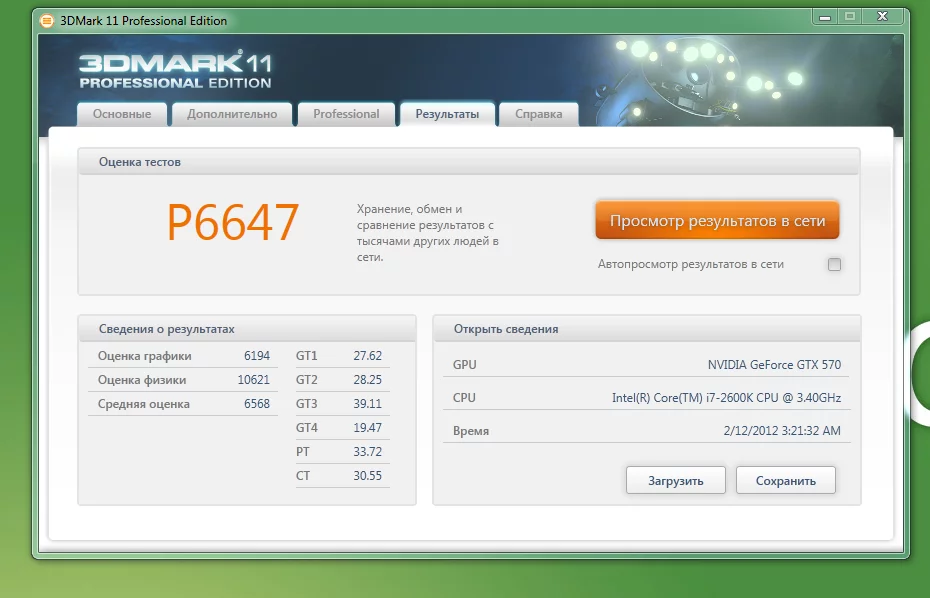Click the Сохранить button
The width and height of the screenshot is (930, 598).
pos(785,480)
